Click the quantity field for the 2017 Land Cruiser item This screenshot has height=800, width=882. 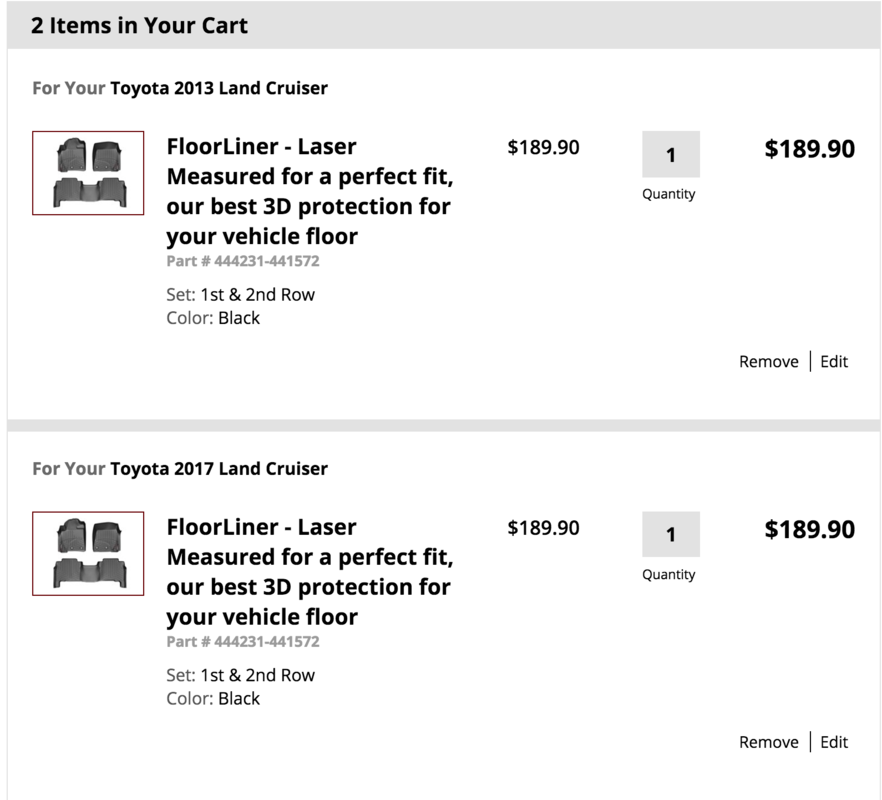click(670, 535)
